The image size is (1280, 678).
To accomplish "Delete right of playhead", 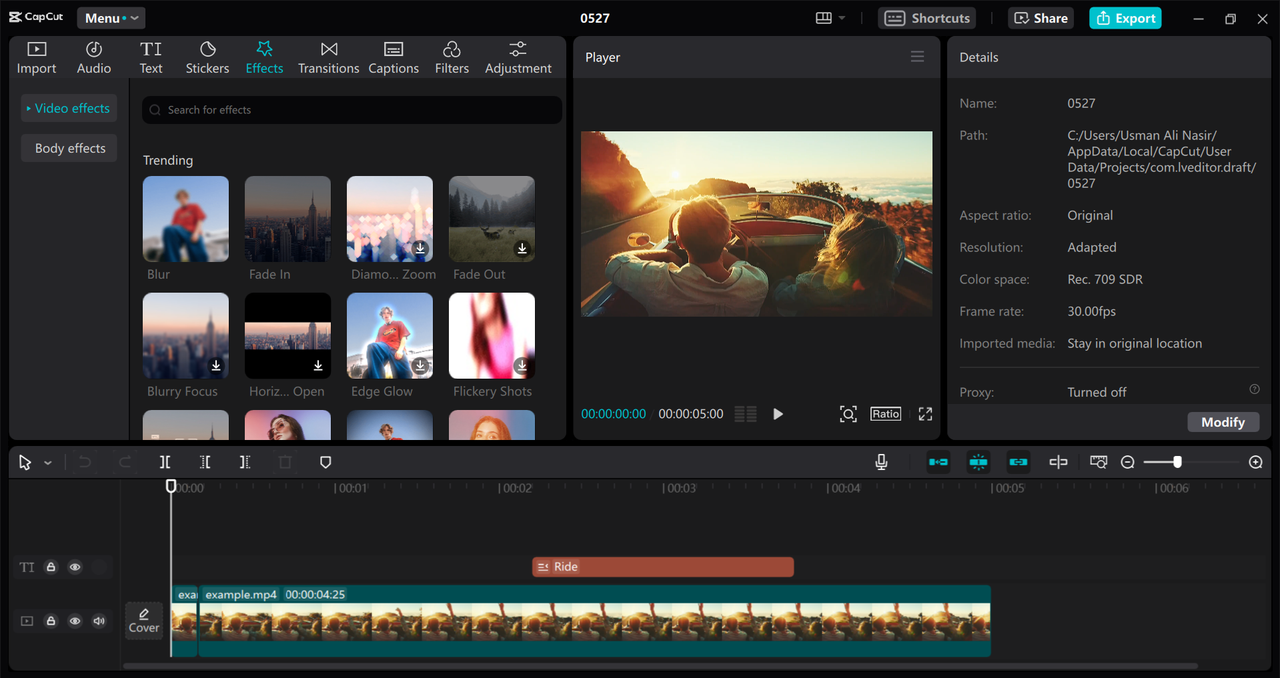I will 245,462.
